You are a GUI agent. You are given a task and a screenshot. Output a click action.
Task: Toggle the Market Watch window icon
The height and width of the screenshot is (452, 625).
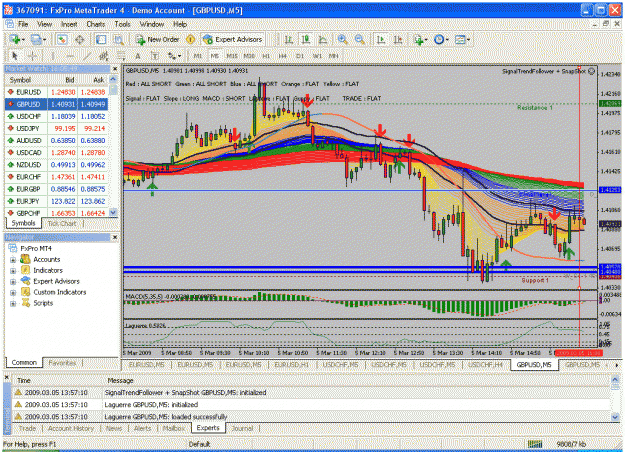(x=62, y=39)
